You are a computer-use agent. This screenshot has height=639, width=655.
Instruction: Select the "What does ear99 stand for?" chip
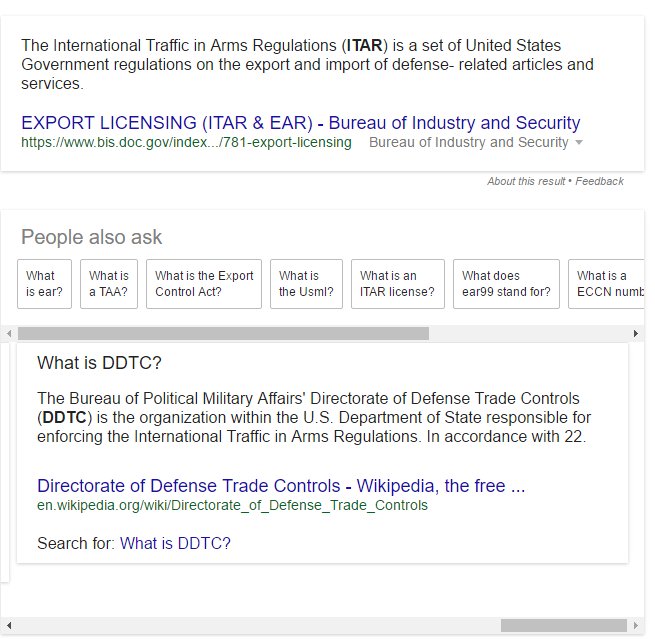coord(506,284)
